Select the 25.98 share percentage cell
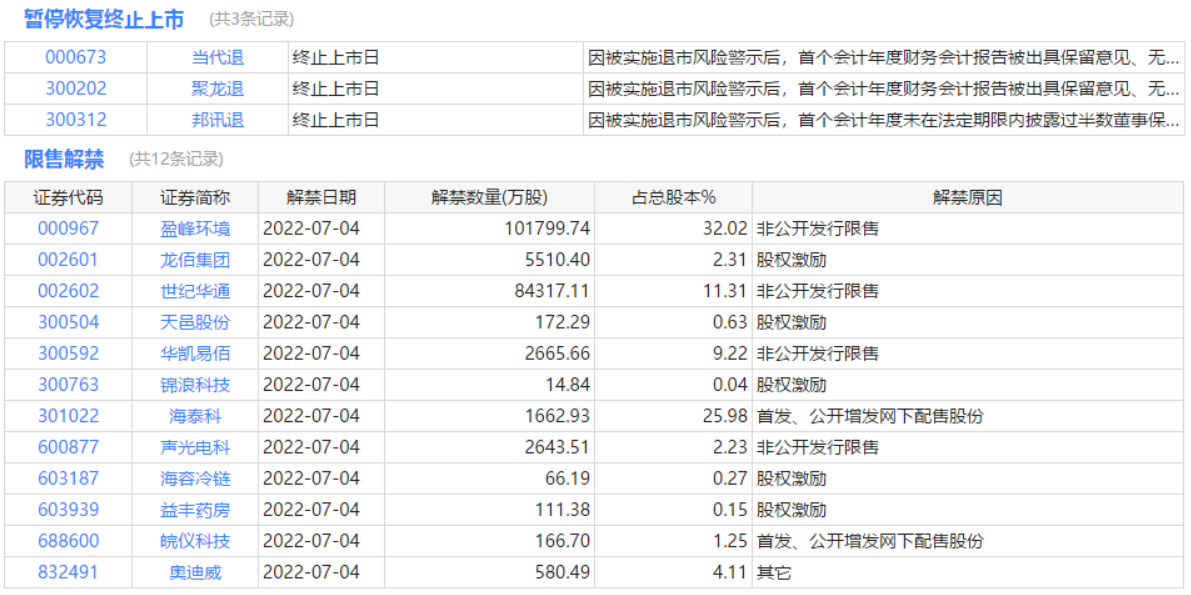1191x595 pixels. coord(674,416)
